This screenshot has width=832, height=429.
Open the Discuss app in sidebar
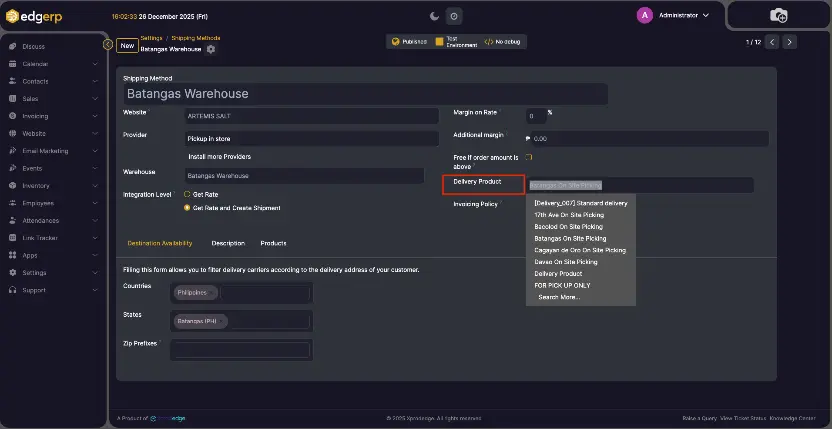click(33, 46)
